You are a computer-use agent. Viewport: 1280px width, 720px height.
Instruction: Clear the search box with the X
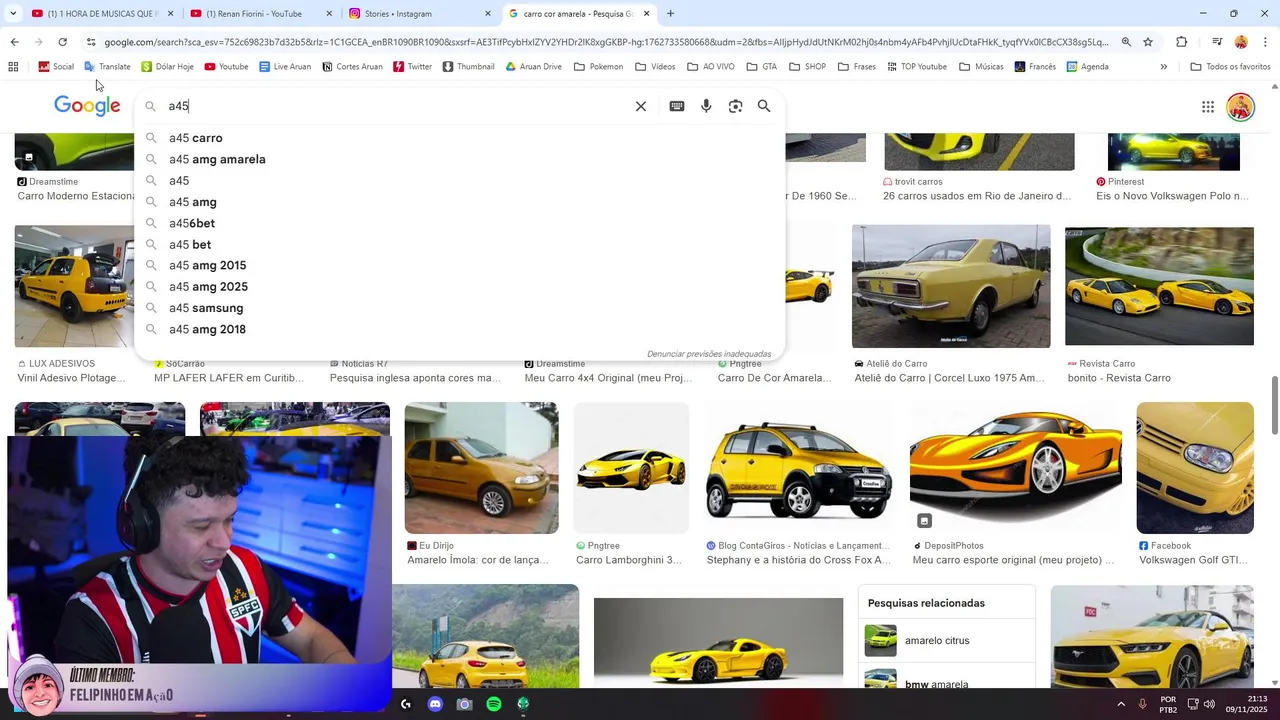(x=641, y=106)
